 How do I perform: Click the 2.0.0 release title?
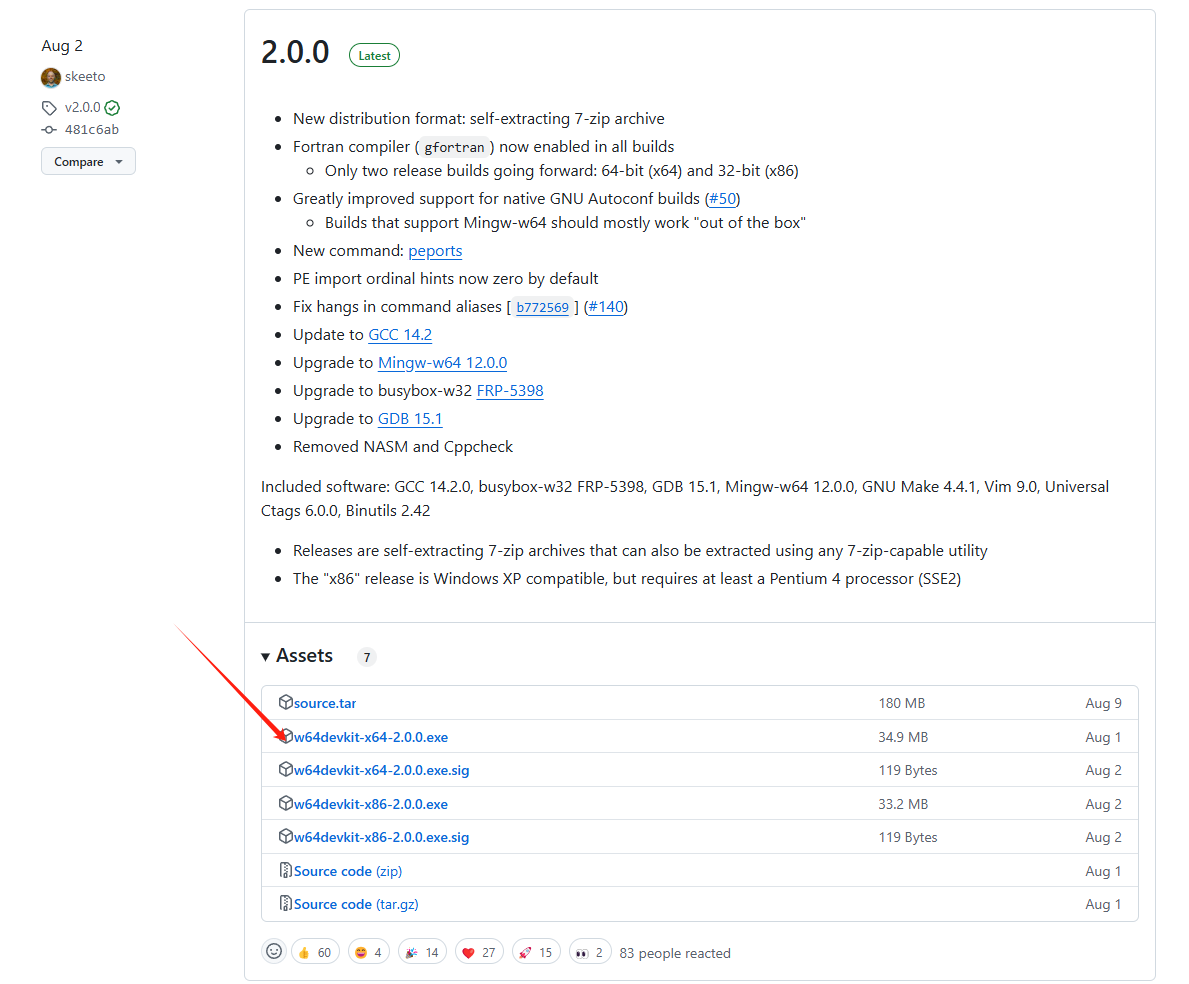click(295, 52)
